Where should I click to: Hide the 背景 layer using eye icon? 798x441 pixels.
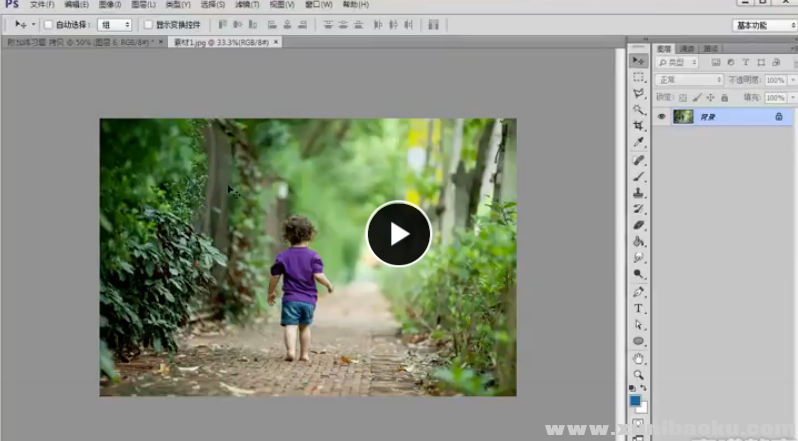point(661,117)
